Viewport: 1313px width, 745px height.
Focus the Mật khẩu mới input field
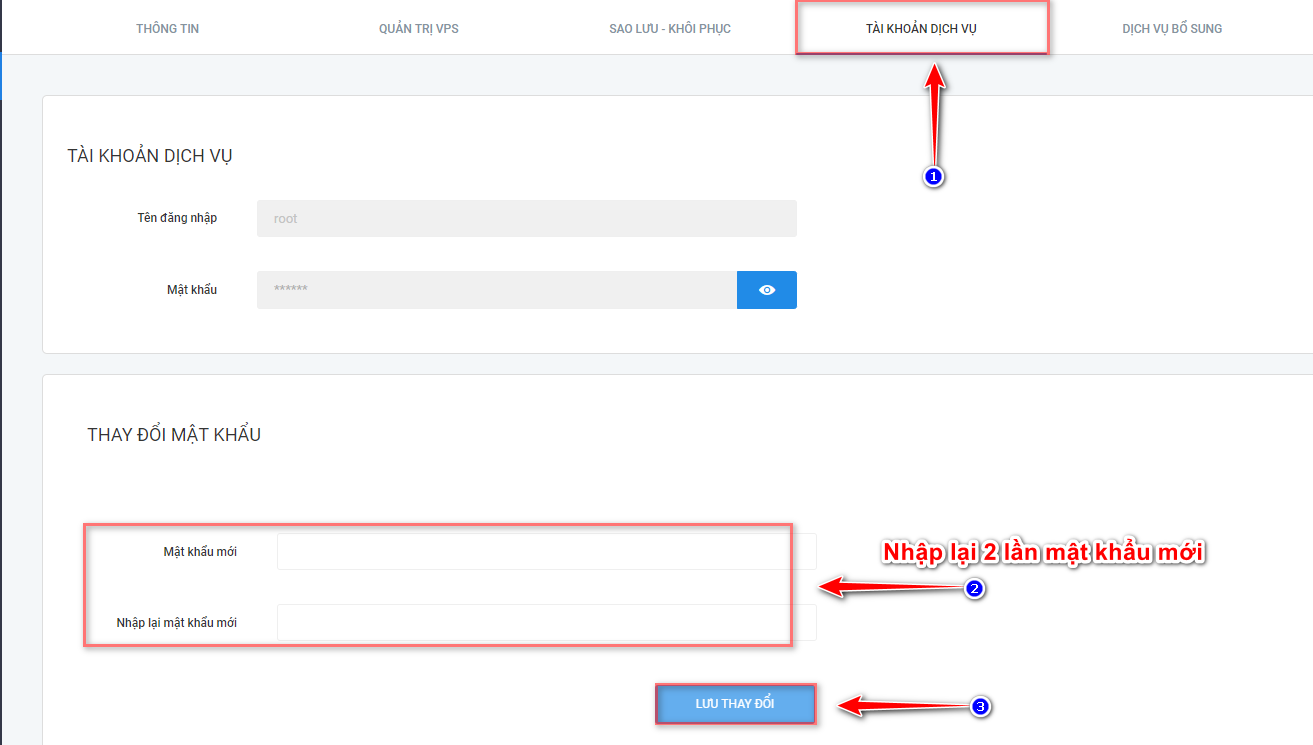546,551
